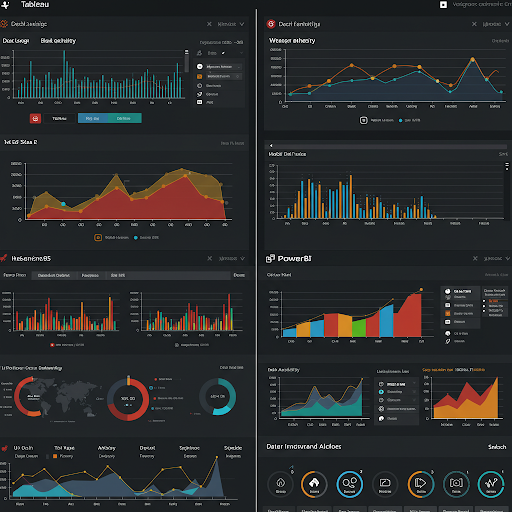Toggle the orange square legend item under the red area chart
The image size is (512, 512).
point(98,238)
